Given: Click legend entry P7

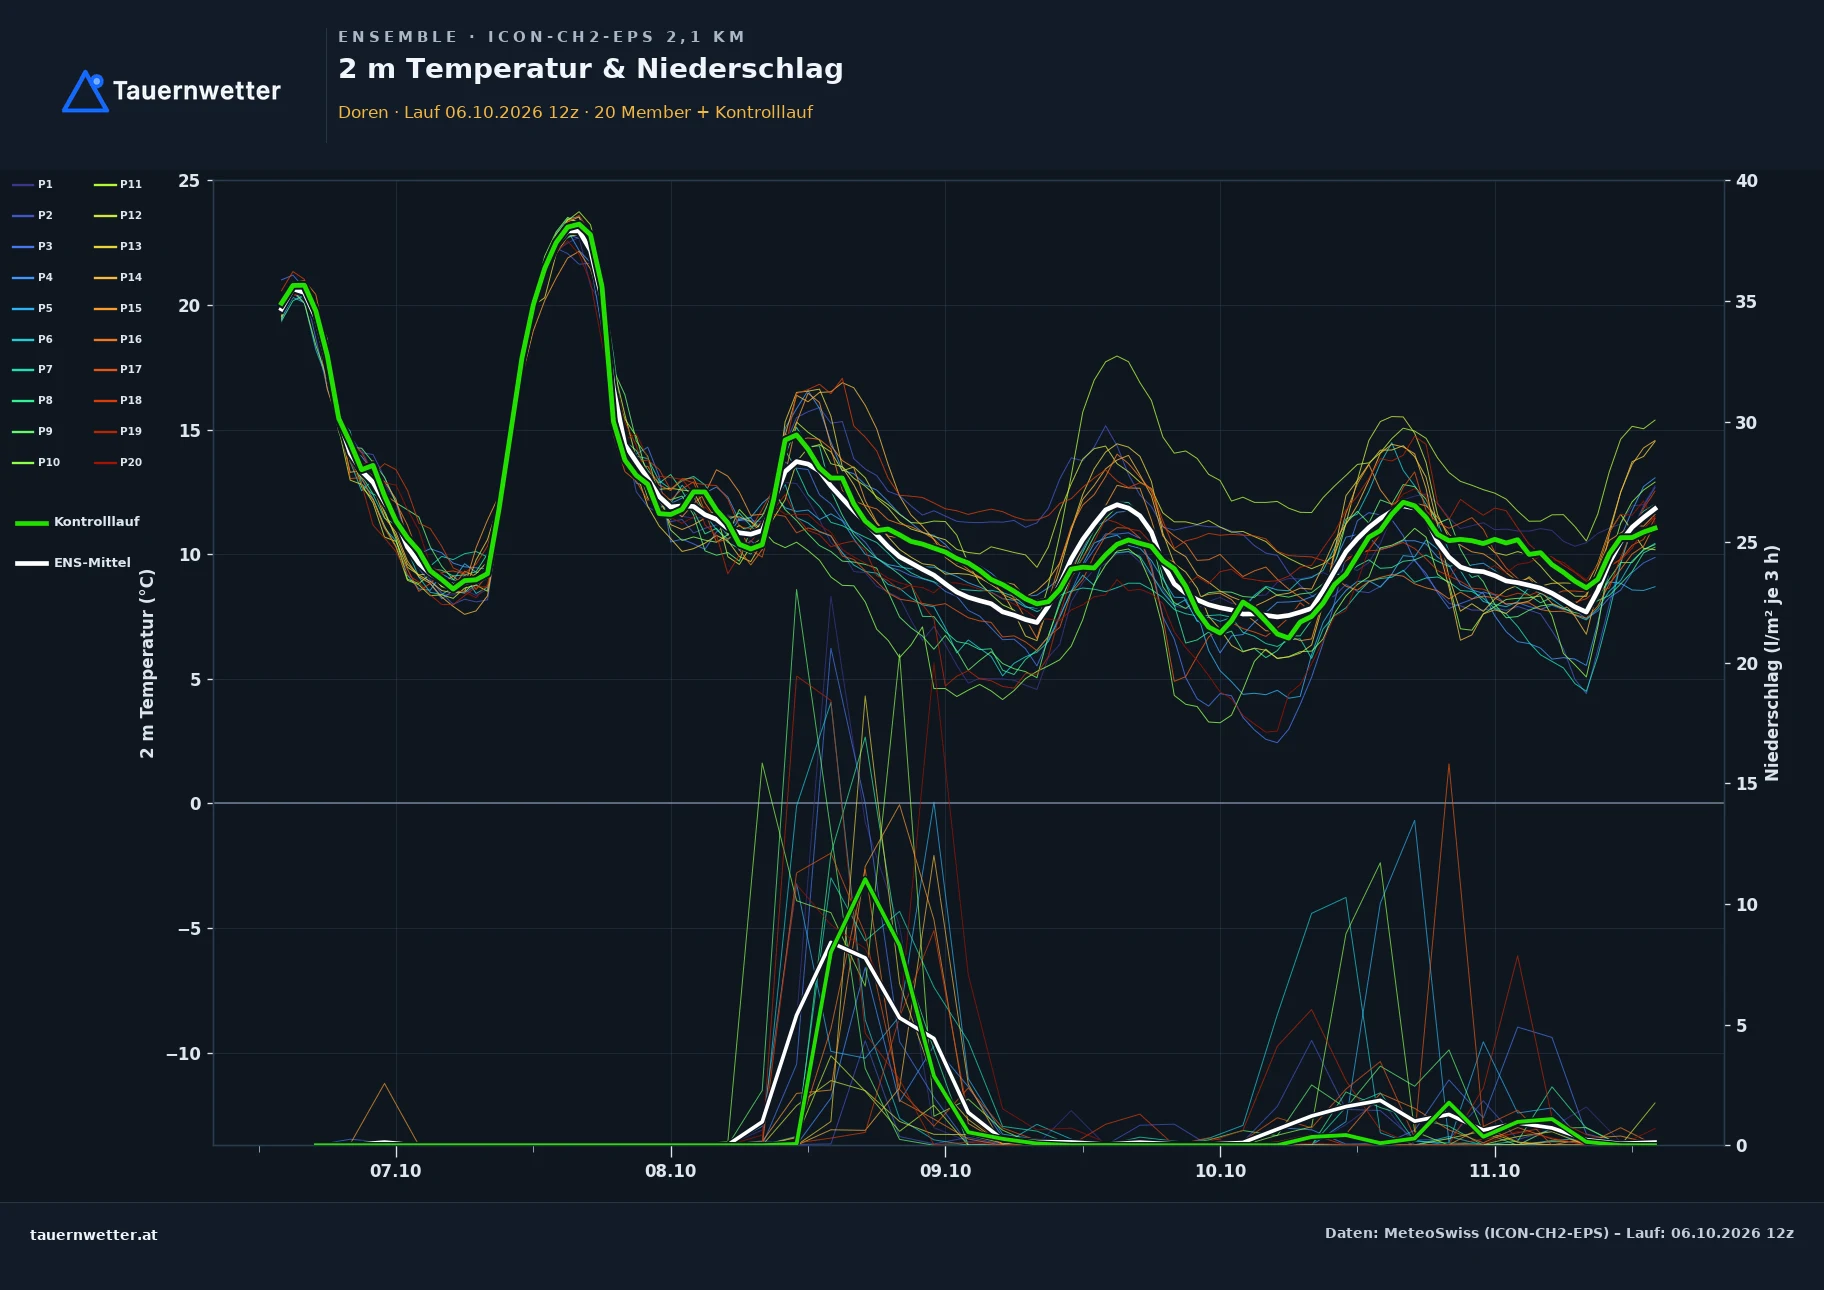Looking at the screenshot, I should point(33,369).
